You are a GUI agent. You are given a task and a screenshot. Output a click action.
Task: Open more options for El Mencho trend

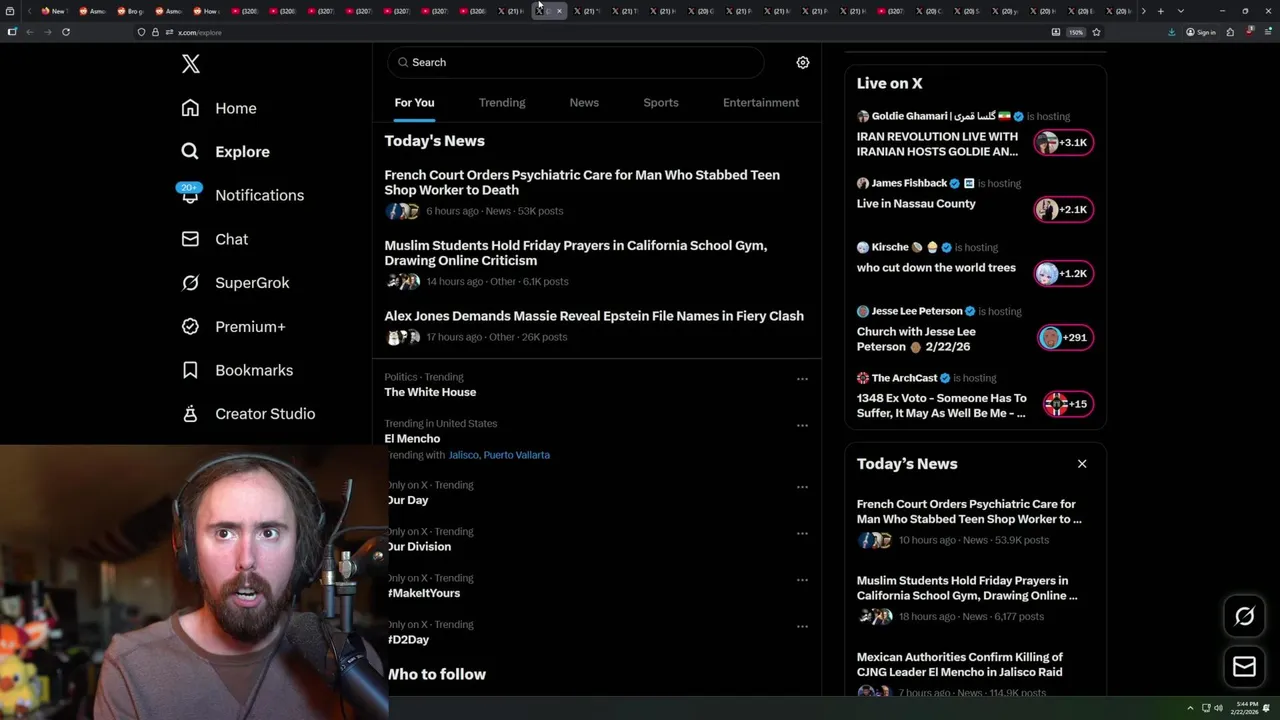click(802, 426)
